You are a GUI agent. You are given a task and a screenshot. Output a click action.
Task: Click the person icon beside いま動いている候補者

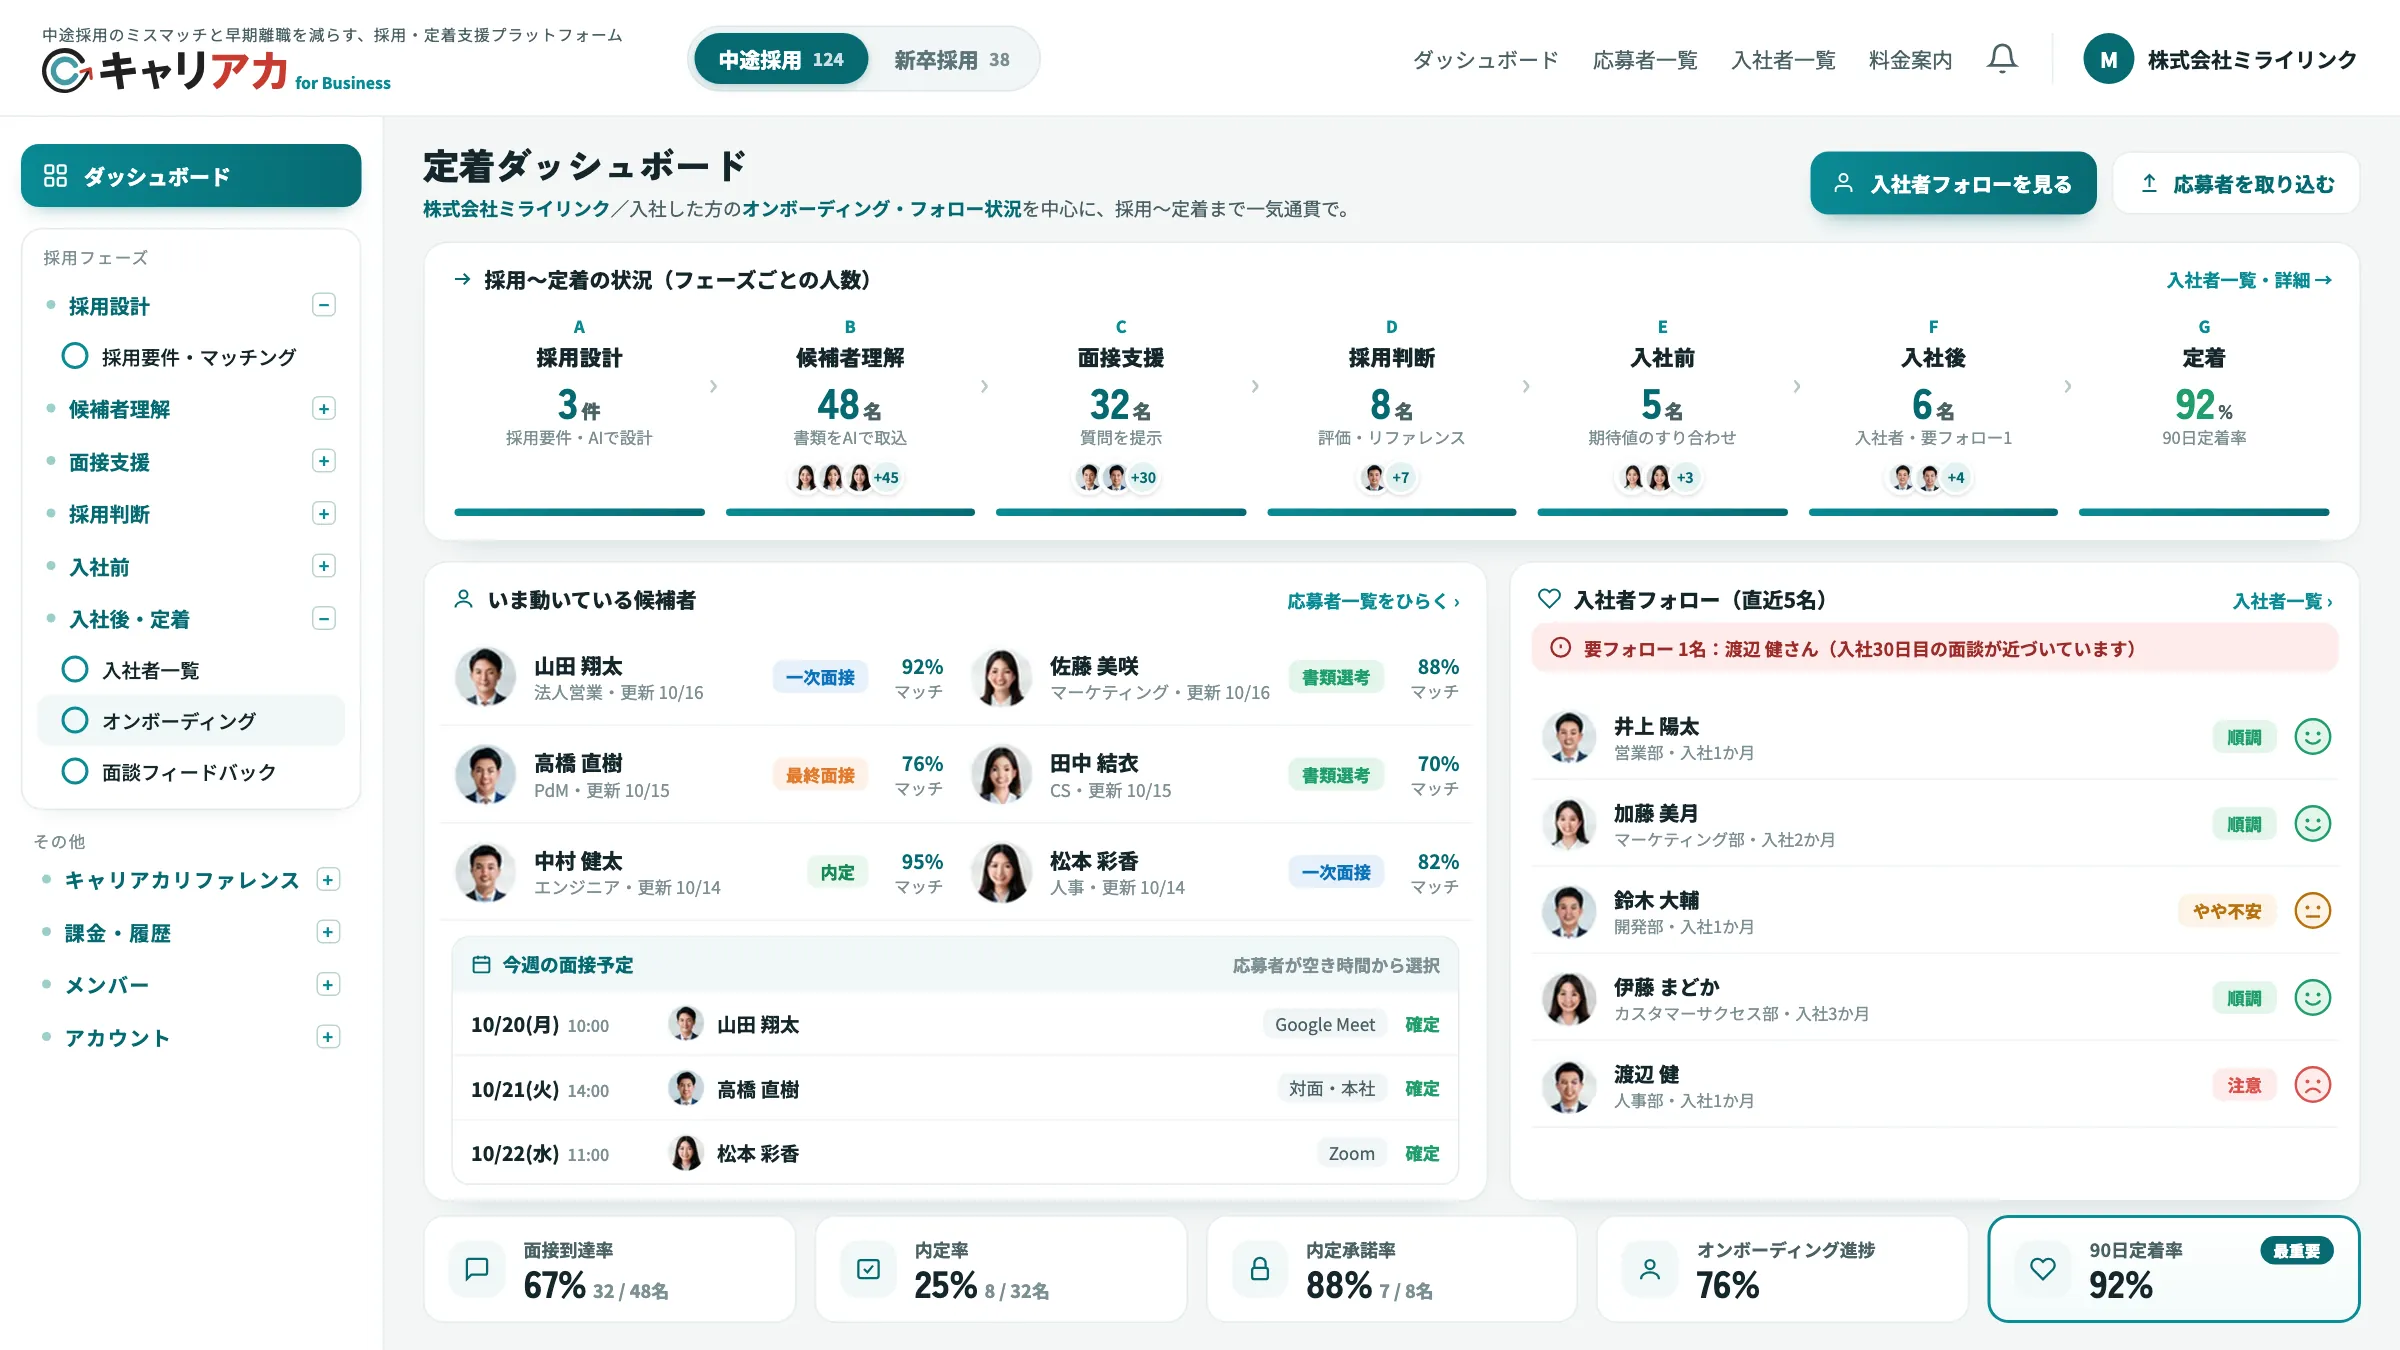click(x=463, y=599)
